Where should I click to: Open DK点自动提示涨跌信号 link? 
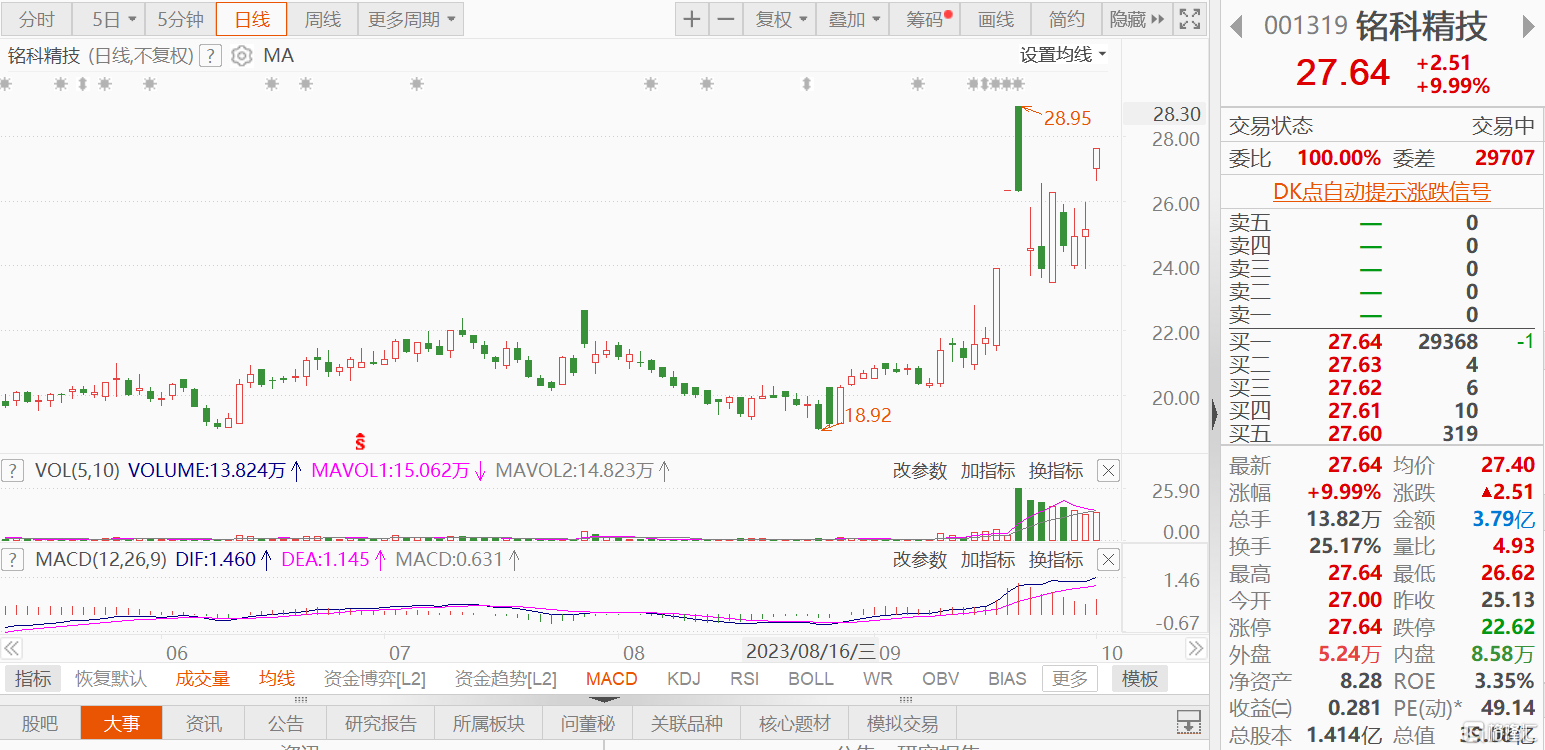pos(1381,191)
